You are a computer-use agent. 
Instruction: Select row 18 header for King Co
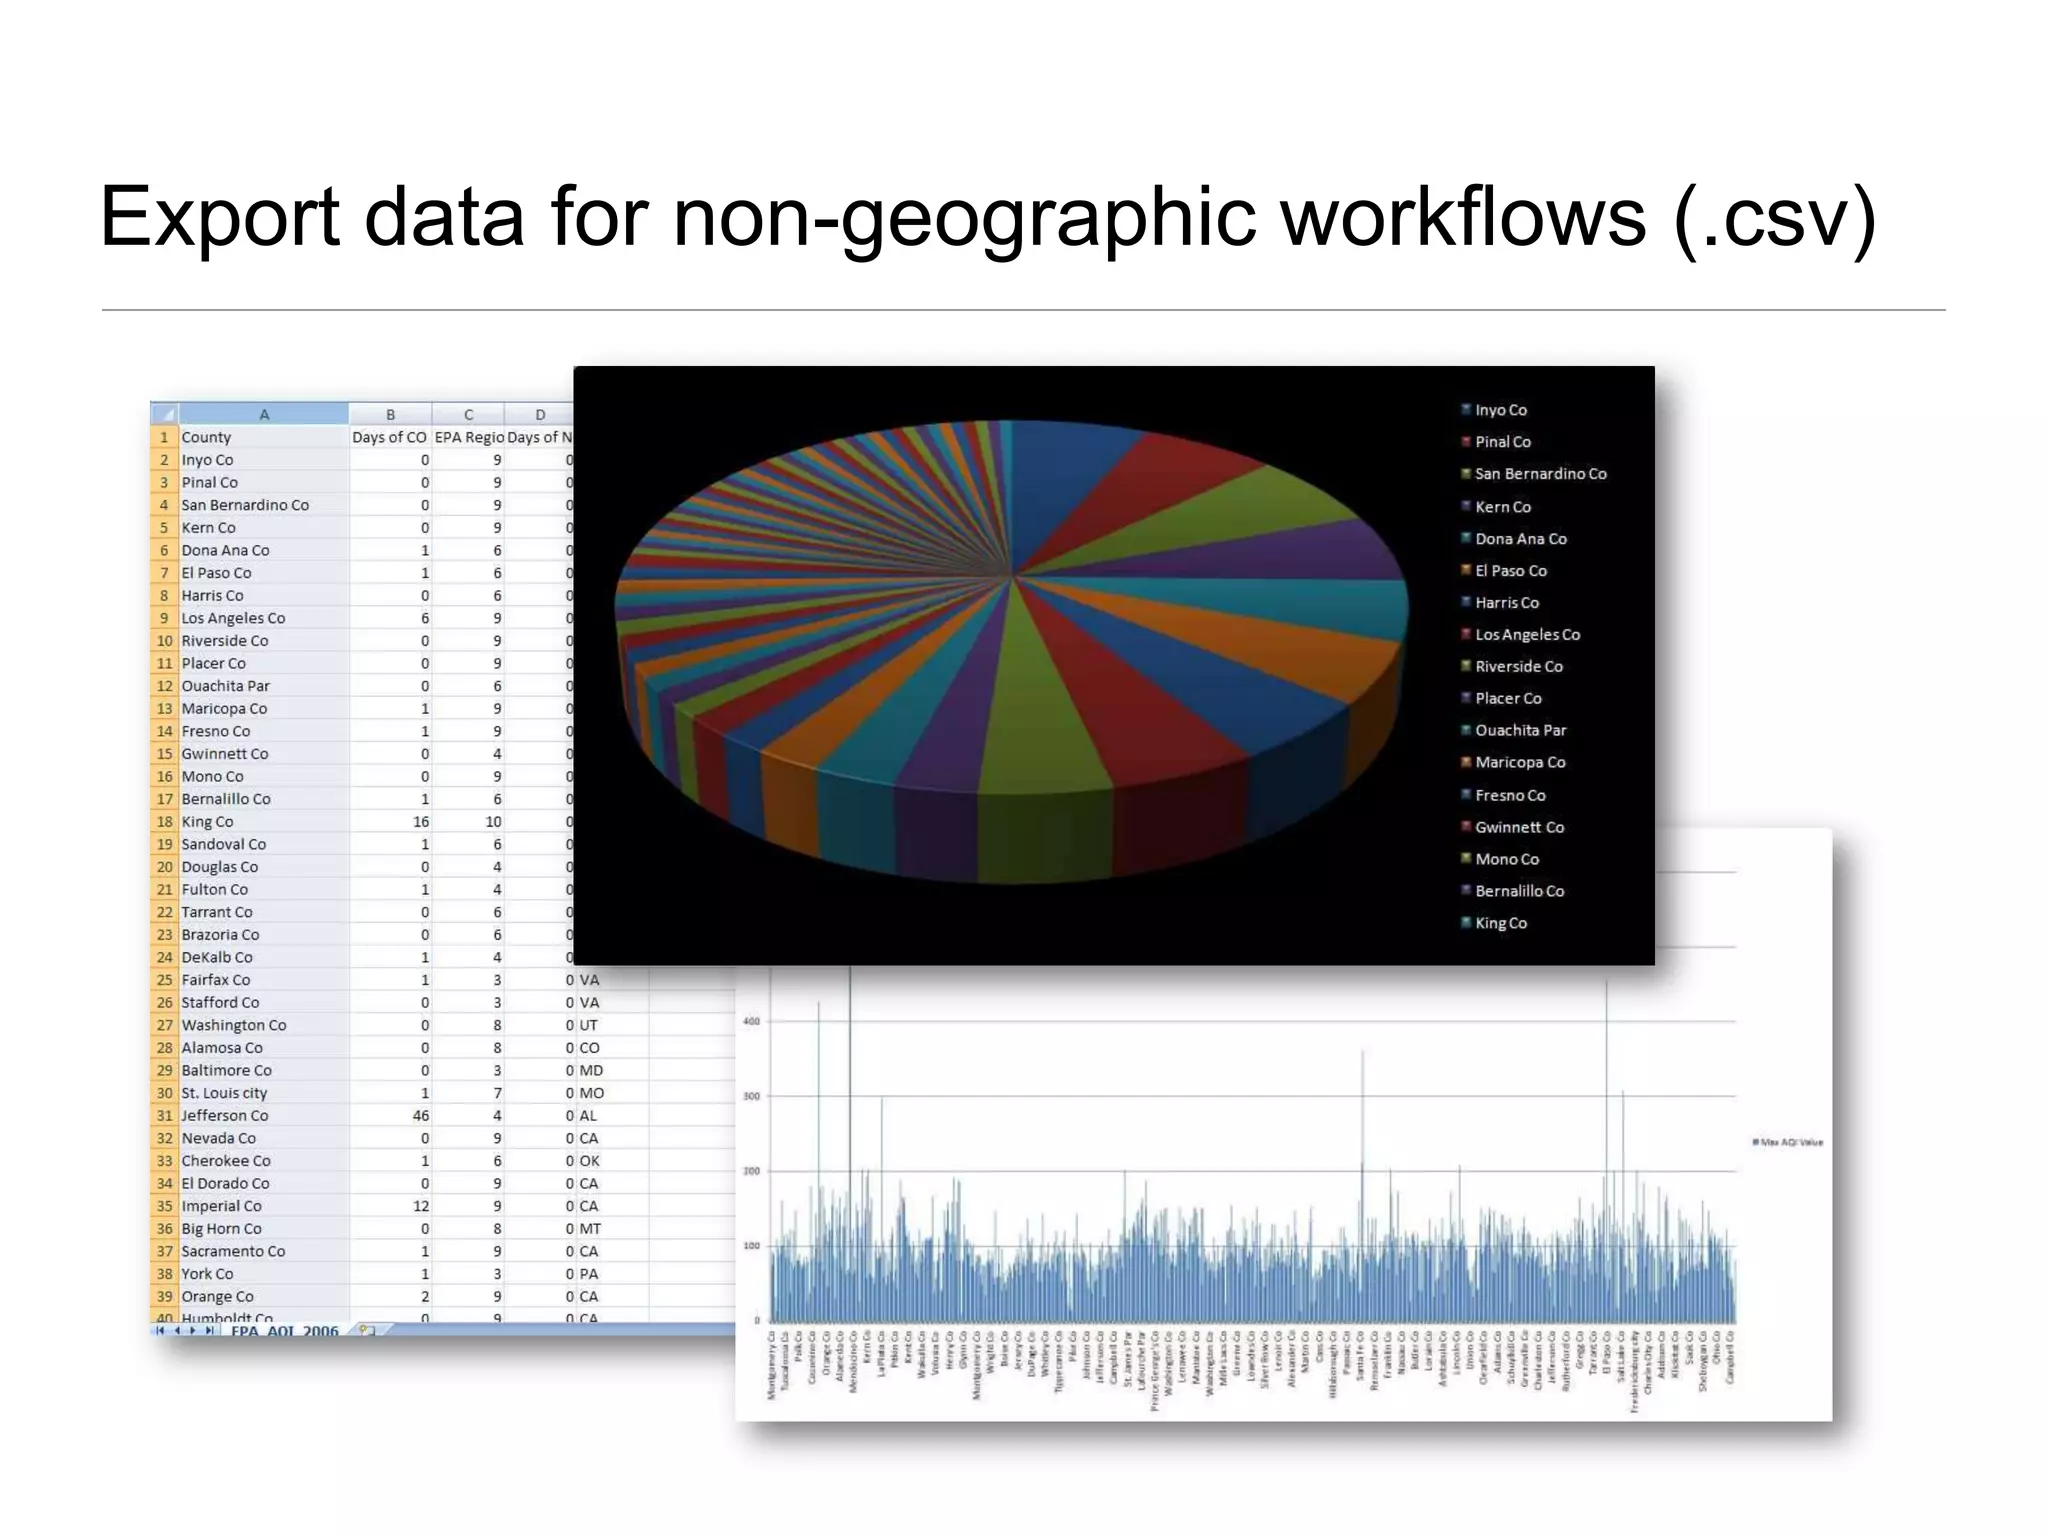click(x=165, y=822)
